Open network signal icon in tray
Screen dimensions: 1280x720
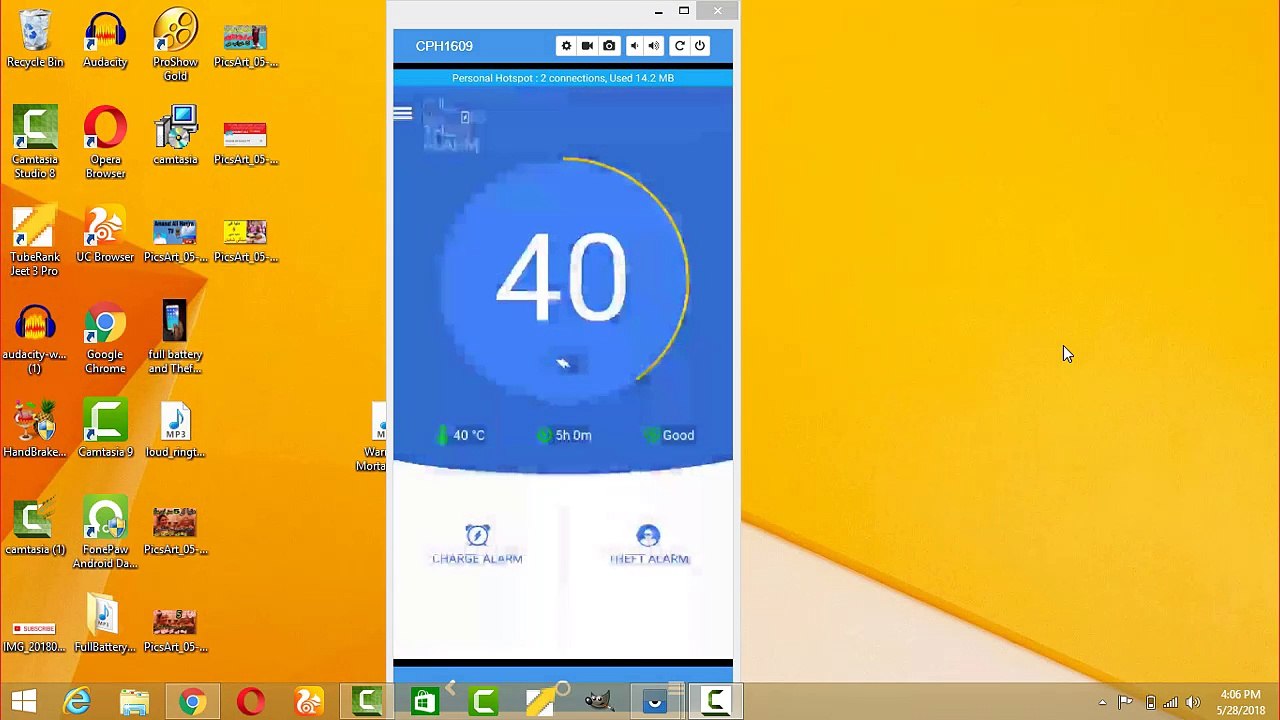[1170, 703]
